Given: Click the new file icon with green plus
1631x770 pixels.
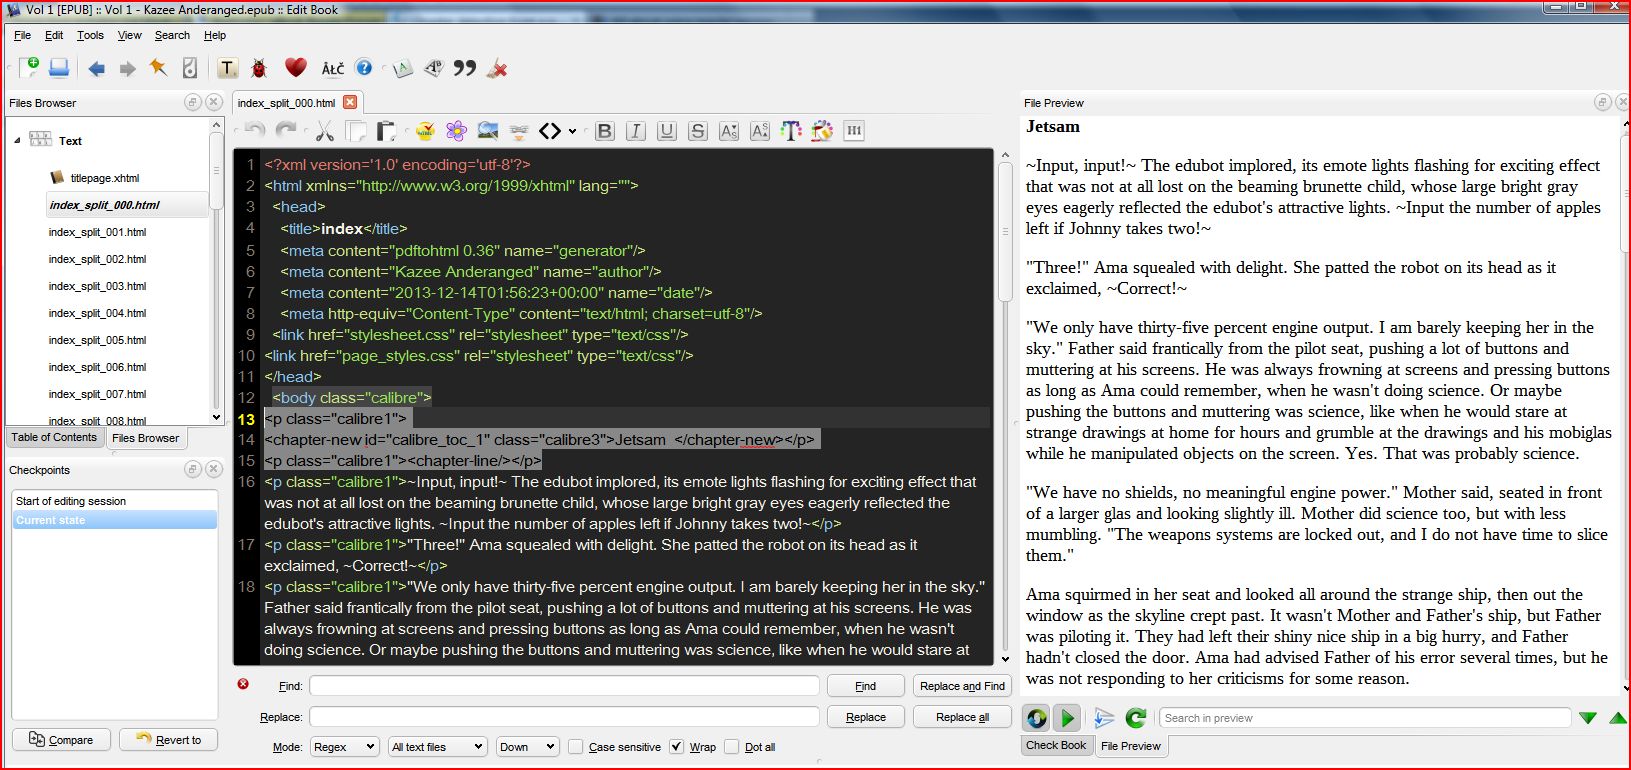Looking at the screenshot, I should point(30,68).
